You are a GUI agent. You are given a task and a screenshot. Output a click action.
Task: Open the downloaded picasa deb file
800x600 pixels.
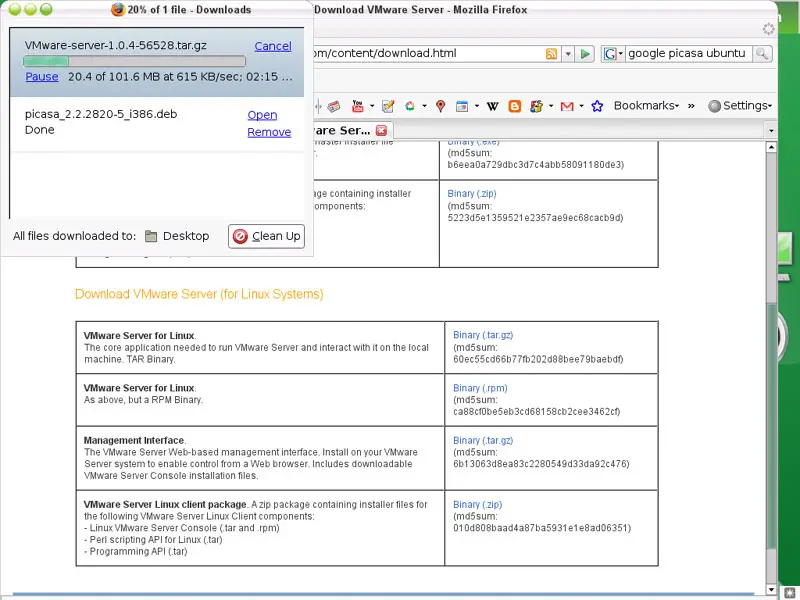(x=262, y=115)
